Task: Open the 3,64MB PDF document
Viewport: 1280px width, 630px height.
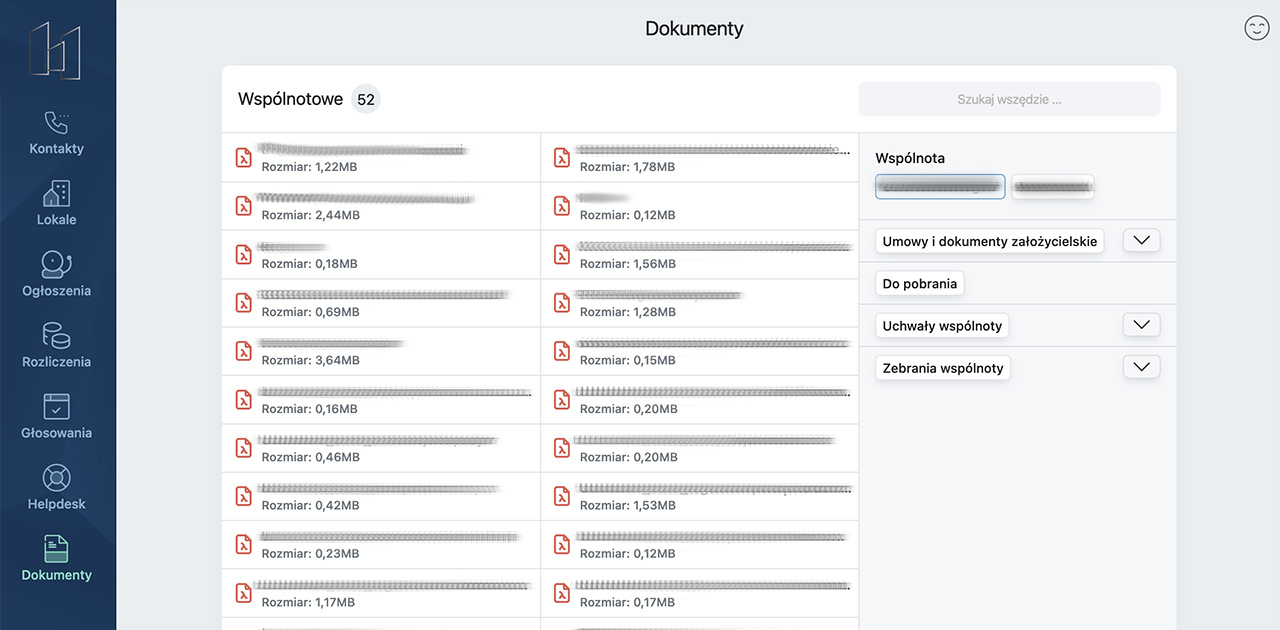Action: pos(380,351)
